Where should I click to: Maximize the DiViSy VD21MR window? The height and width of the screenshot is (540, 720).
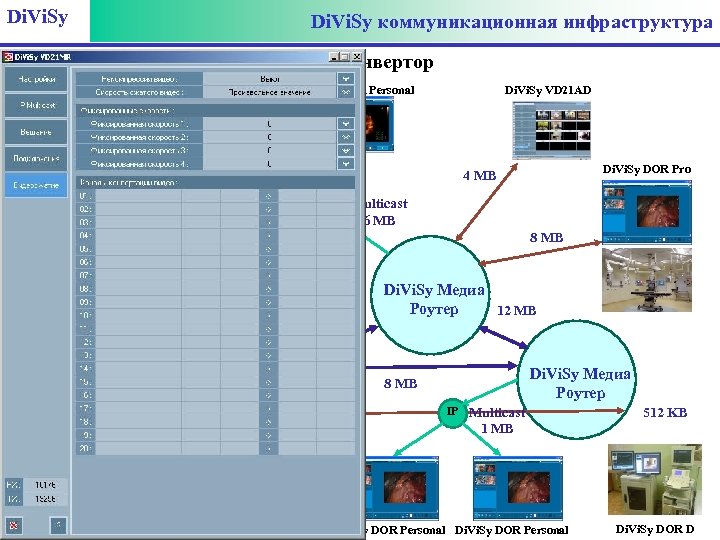coord(345,57)
